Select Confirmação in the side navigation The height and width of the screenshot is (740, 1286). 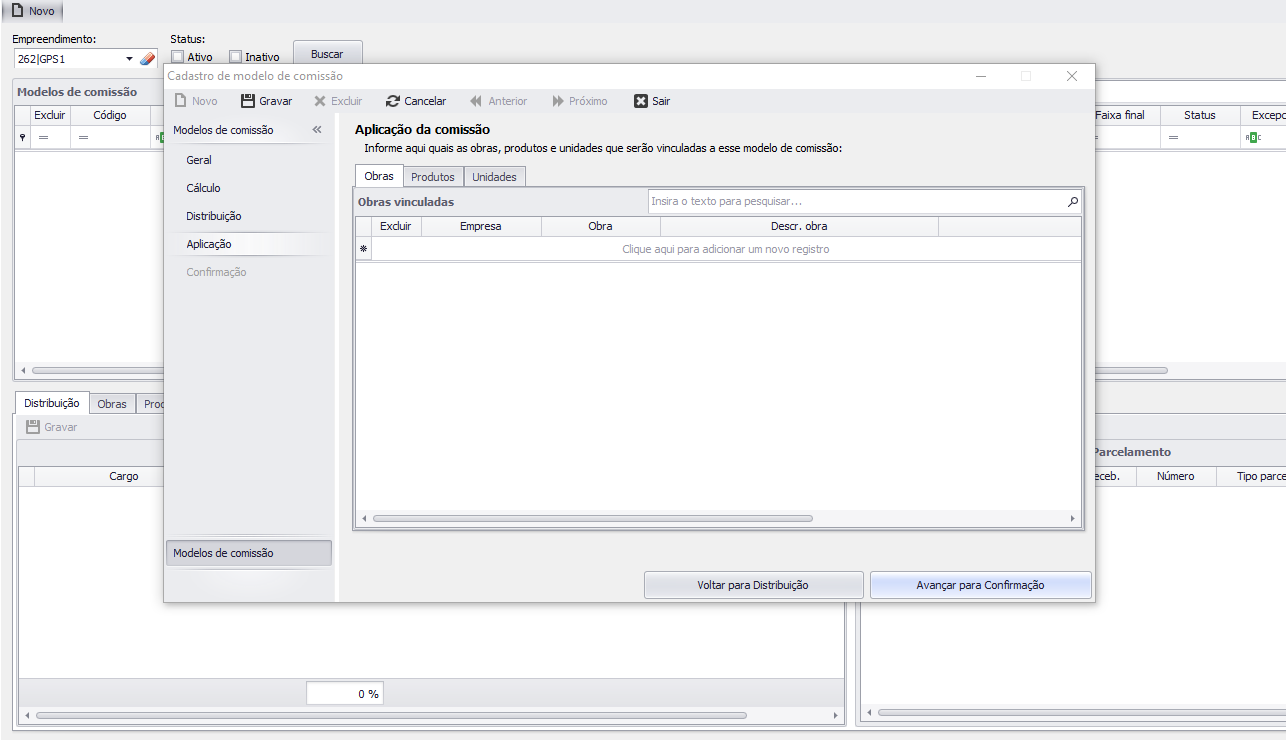(216, 272)
